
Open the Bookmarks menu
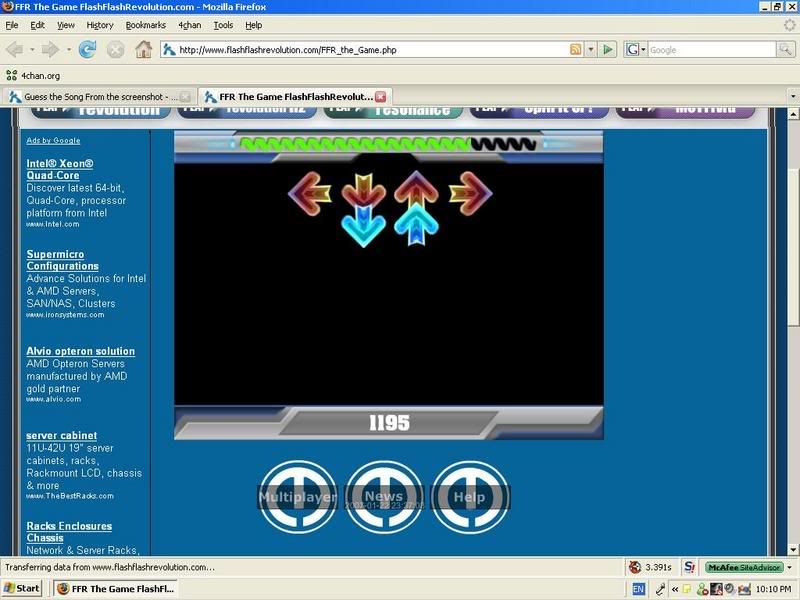146,25
